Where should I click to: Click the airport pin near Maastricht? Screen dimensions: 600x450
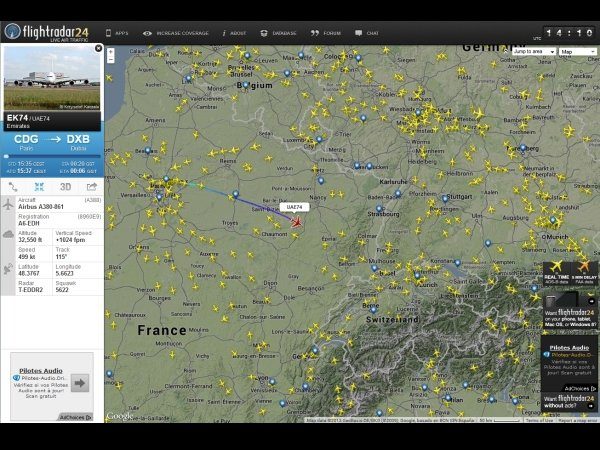pos(301,56)
